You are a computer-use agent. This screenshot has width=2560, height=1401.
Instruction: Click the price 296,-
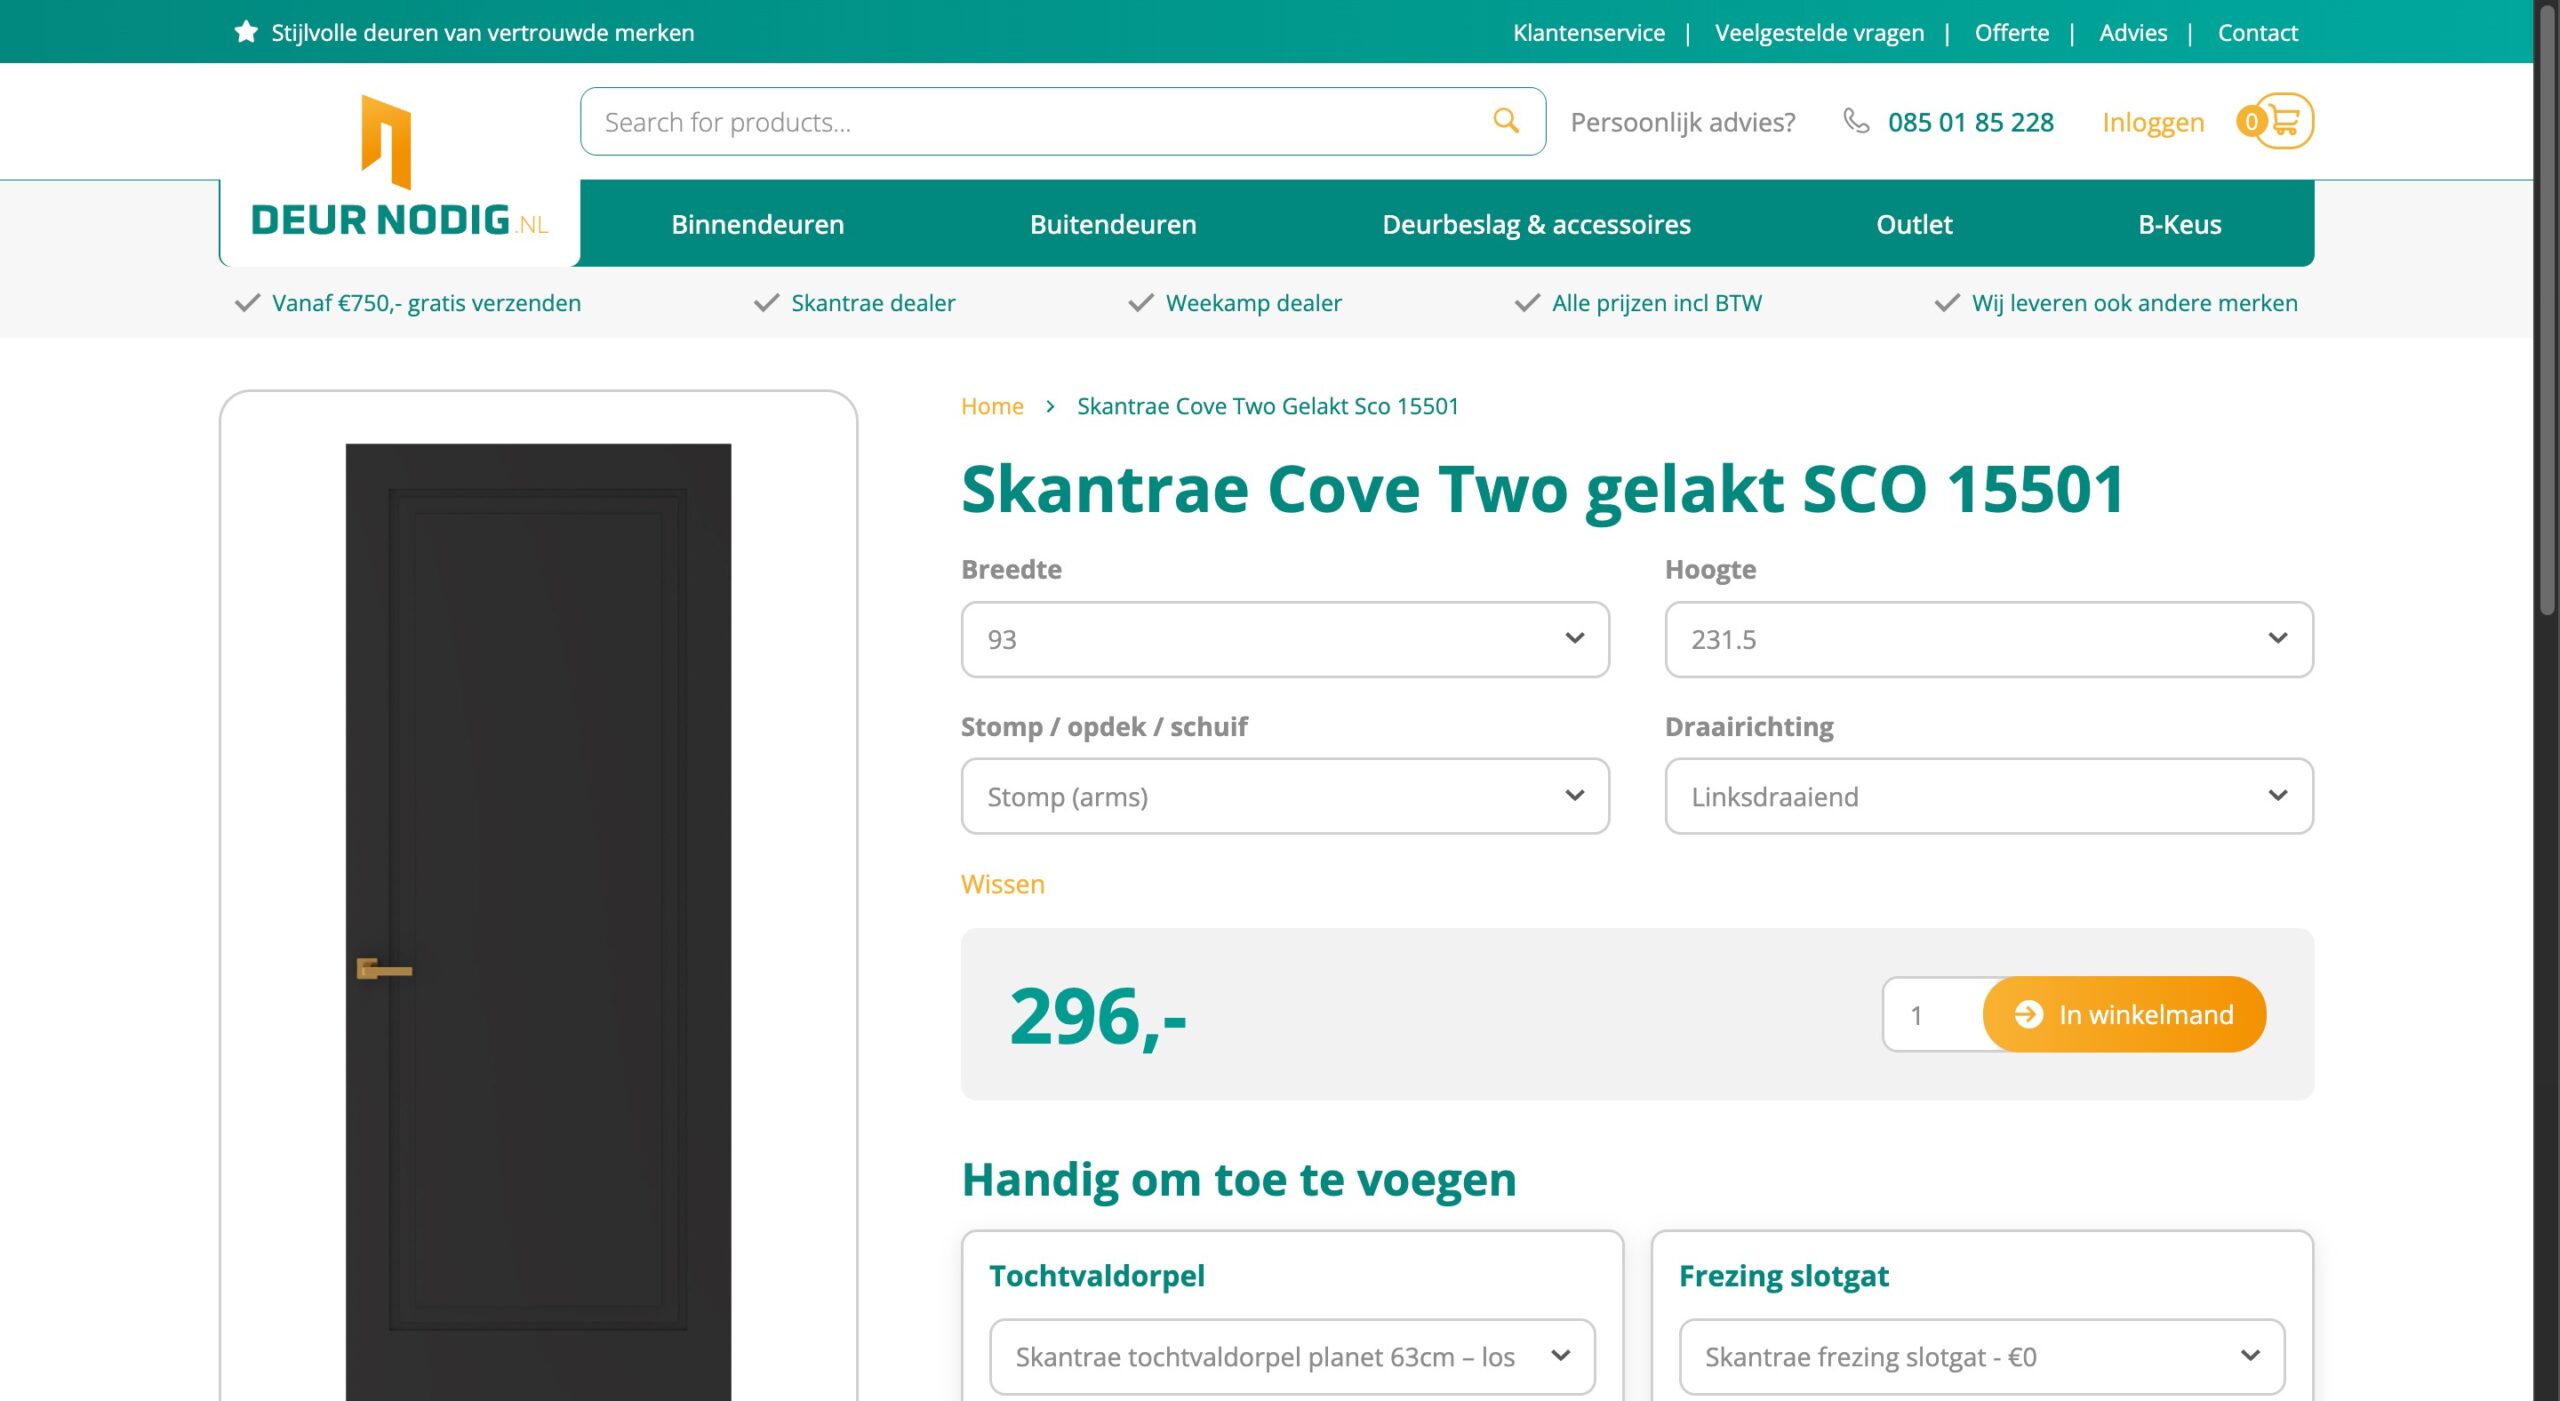[x=1098, y=1016]
